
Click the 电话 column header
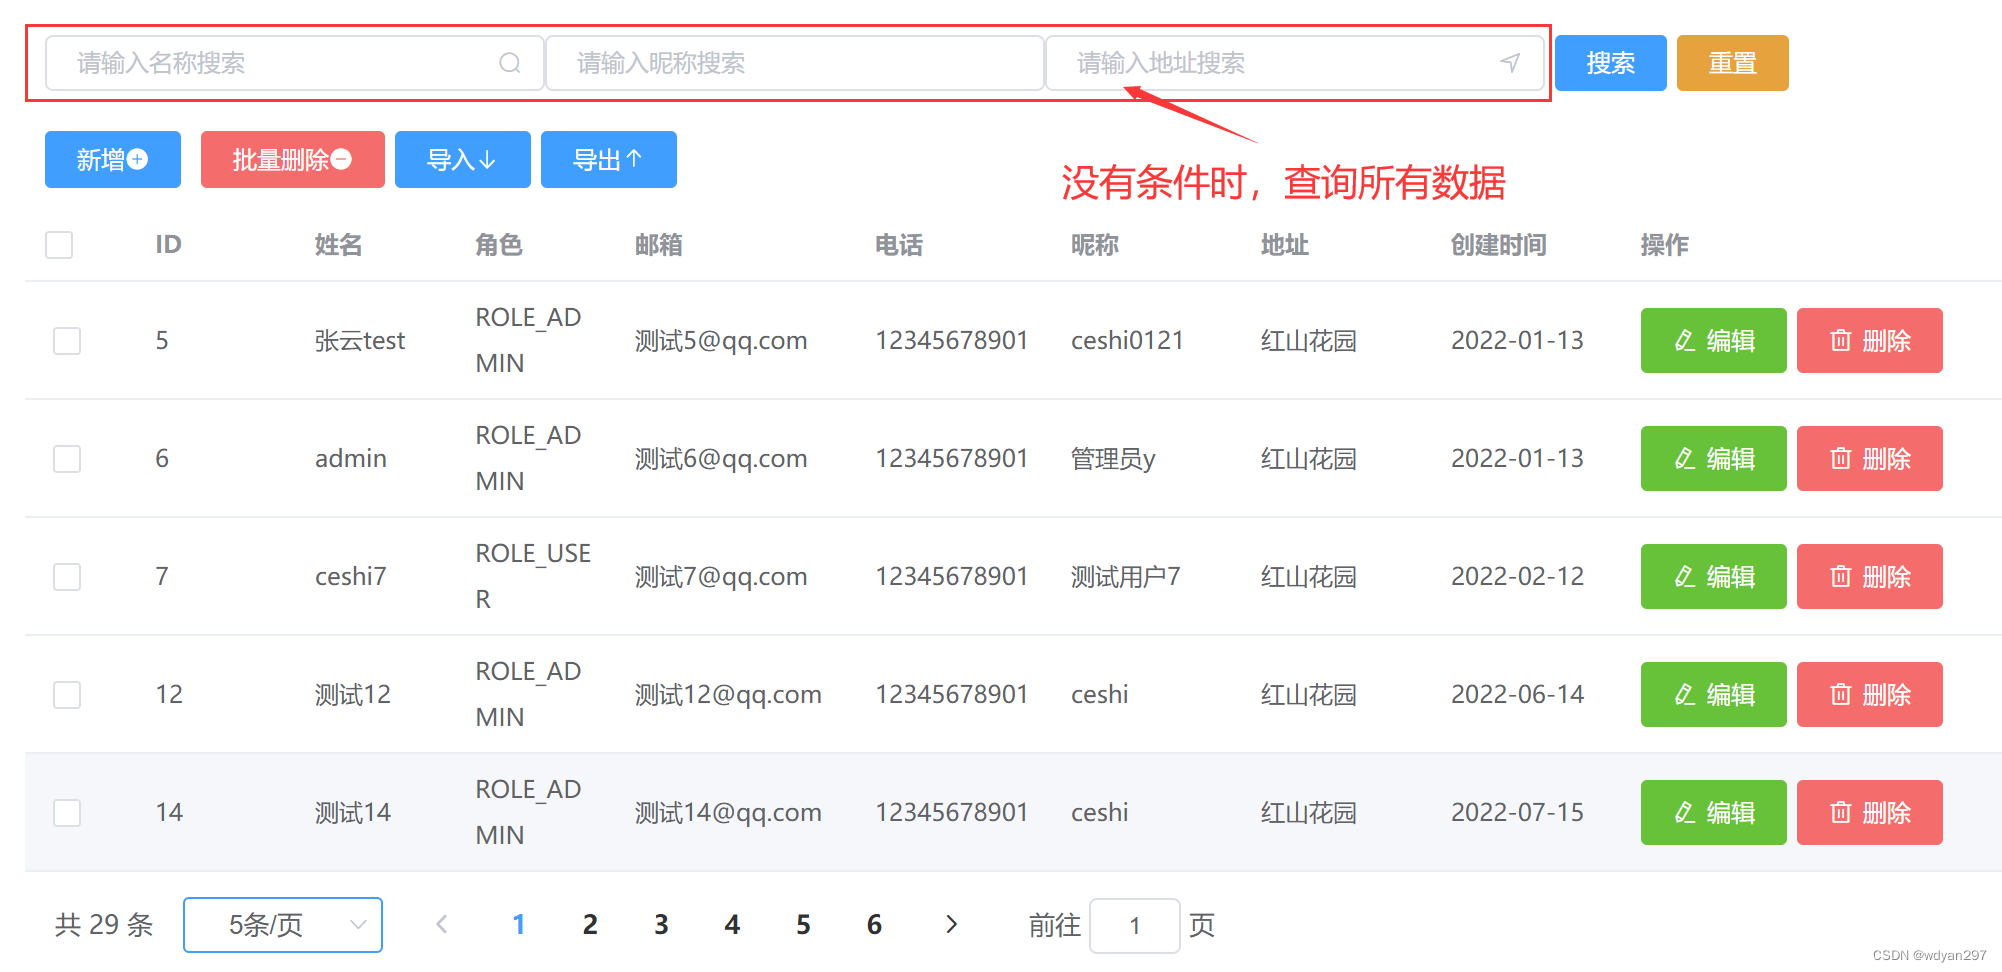pyautogui.click(x=899, y=245)
